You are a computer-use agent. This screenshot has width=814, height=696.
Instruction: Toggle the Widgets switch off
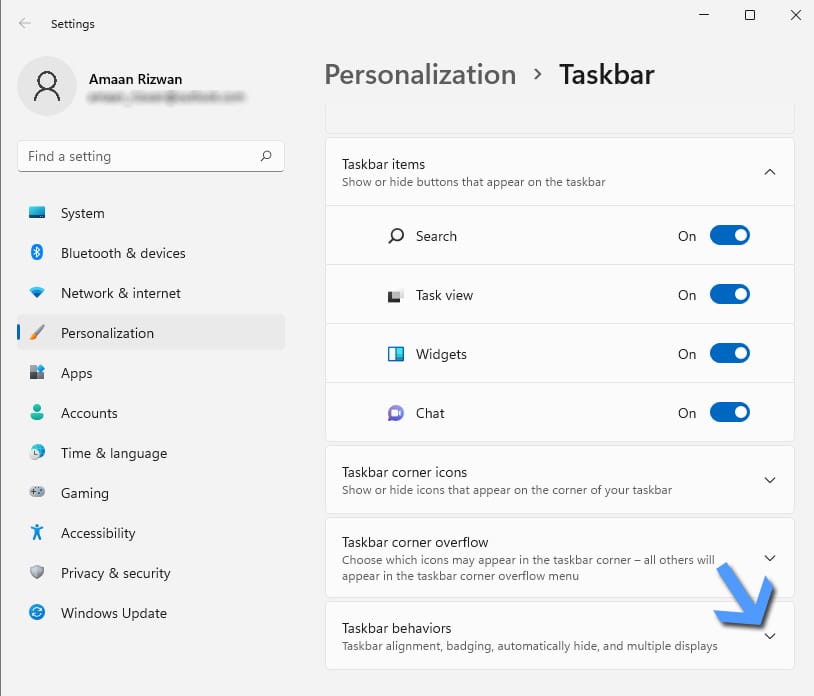click(729, 353)
